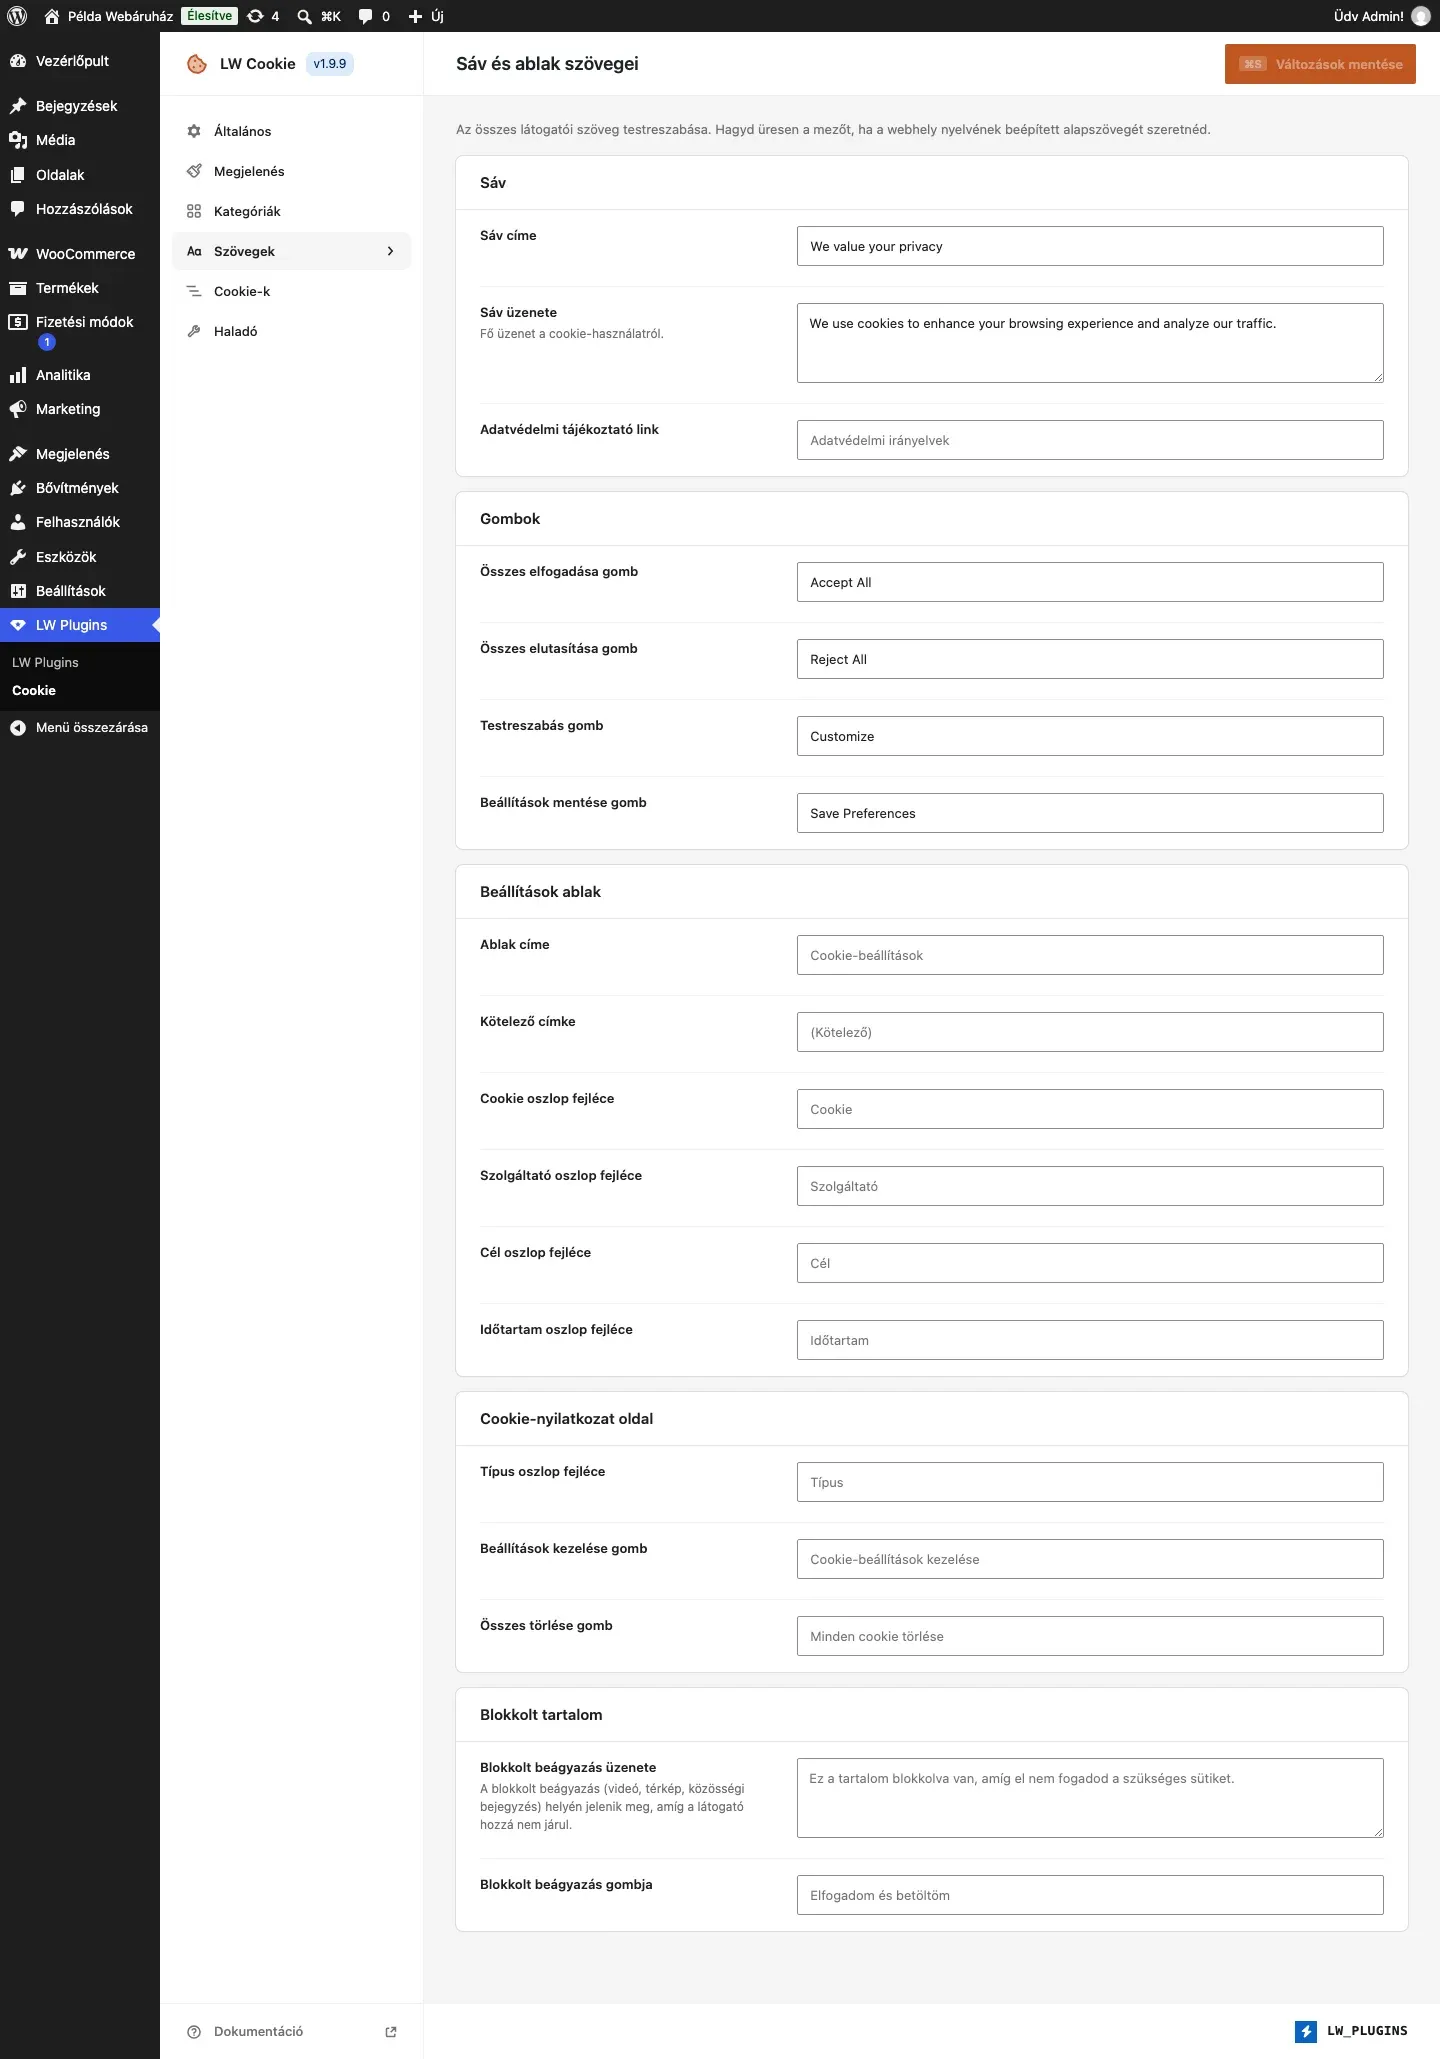Click the LW_PLUGINS lightning logo
Screen dimensions: 1440x2059
(1306, 2031)
